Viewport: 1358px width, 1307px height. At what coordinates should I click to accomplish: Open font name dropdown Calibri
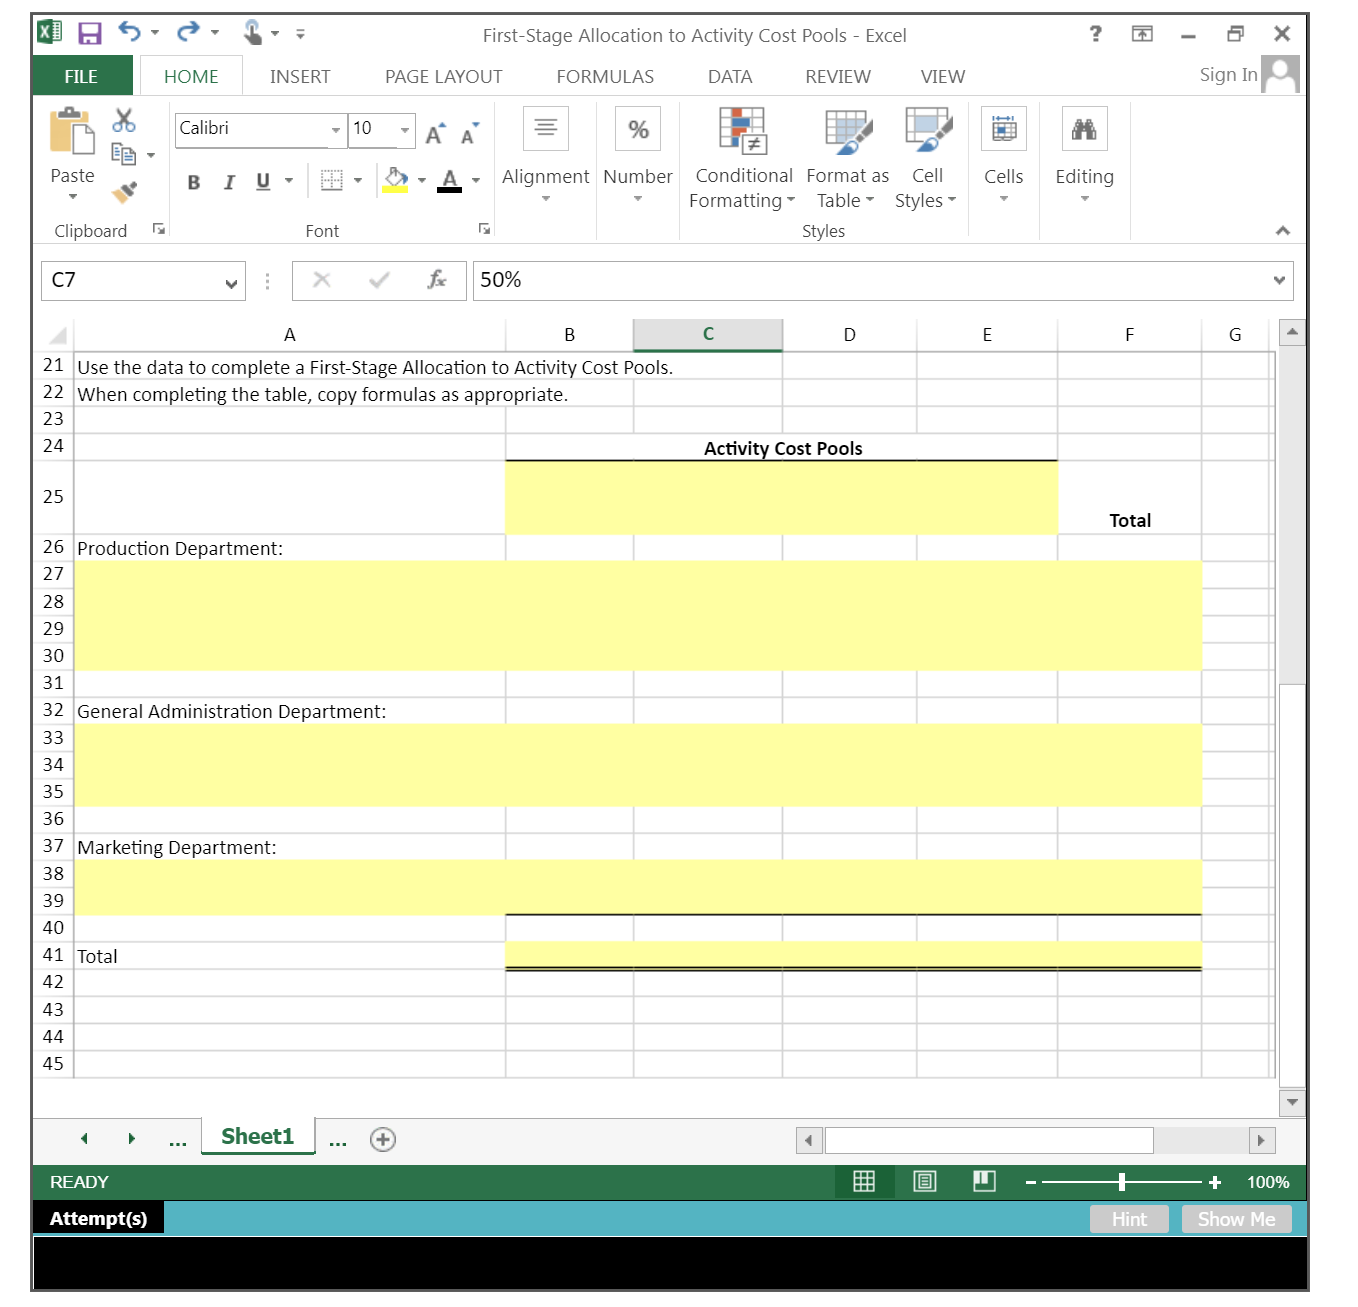coord(336,130)
